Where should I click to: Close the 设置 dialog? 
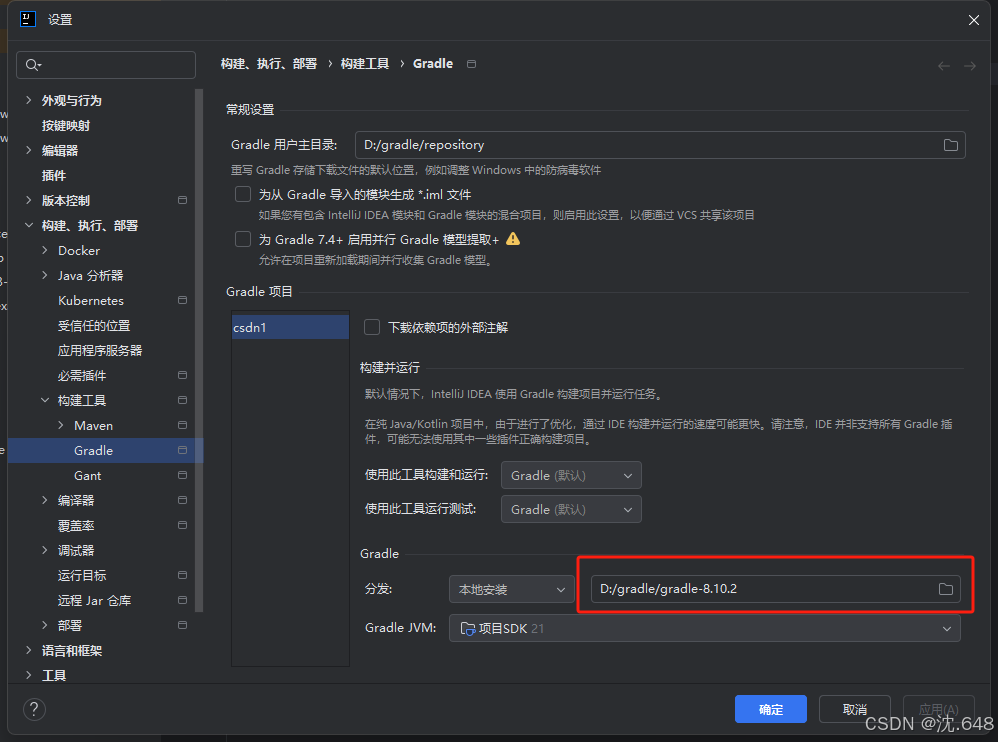point(974,20)
